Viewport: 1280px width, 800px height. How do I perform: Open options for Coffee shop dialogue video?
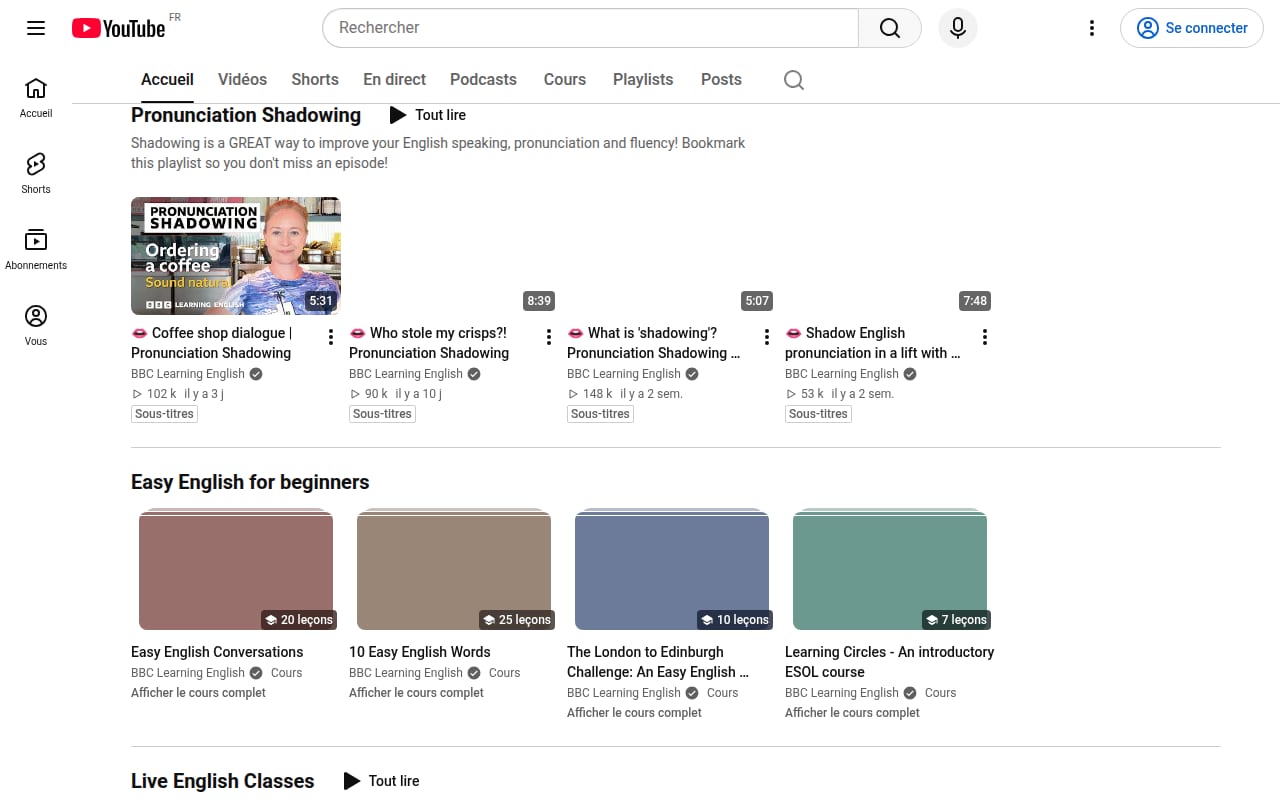pos(331,337)
